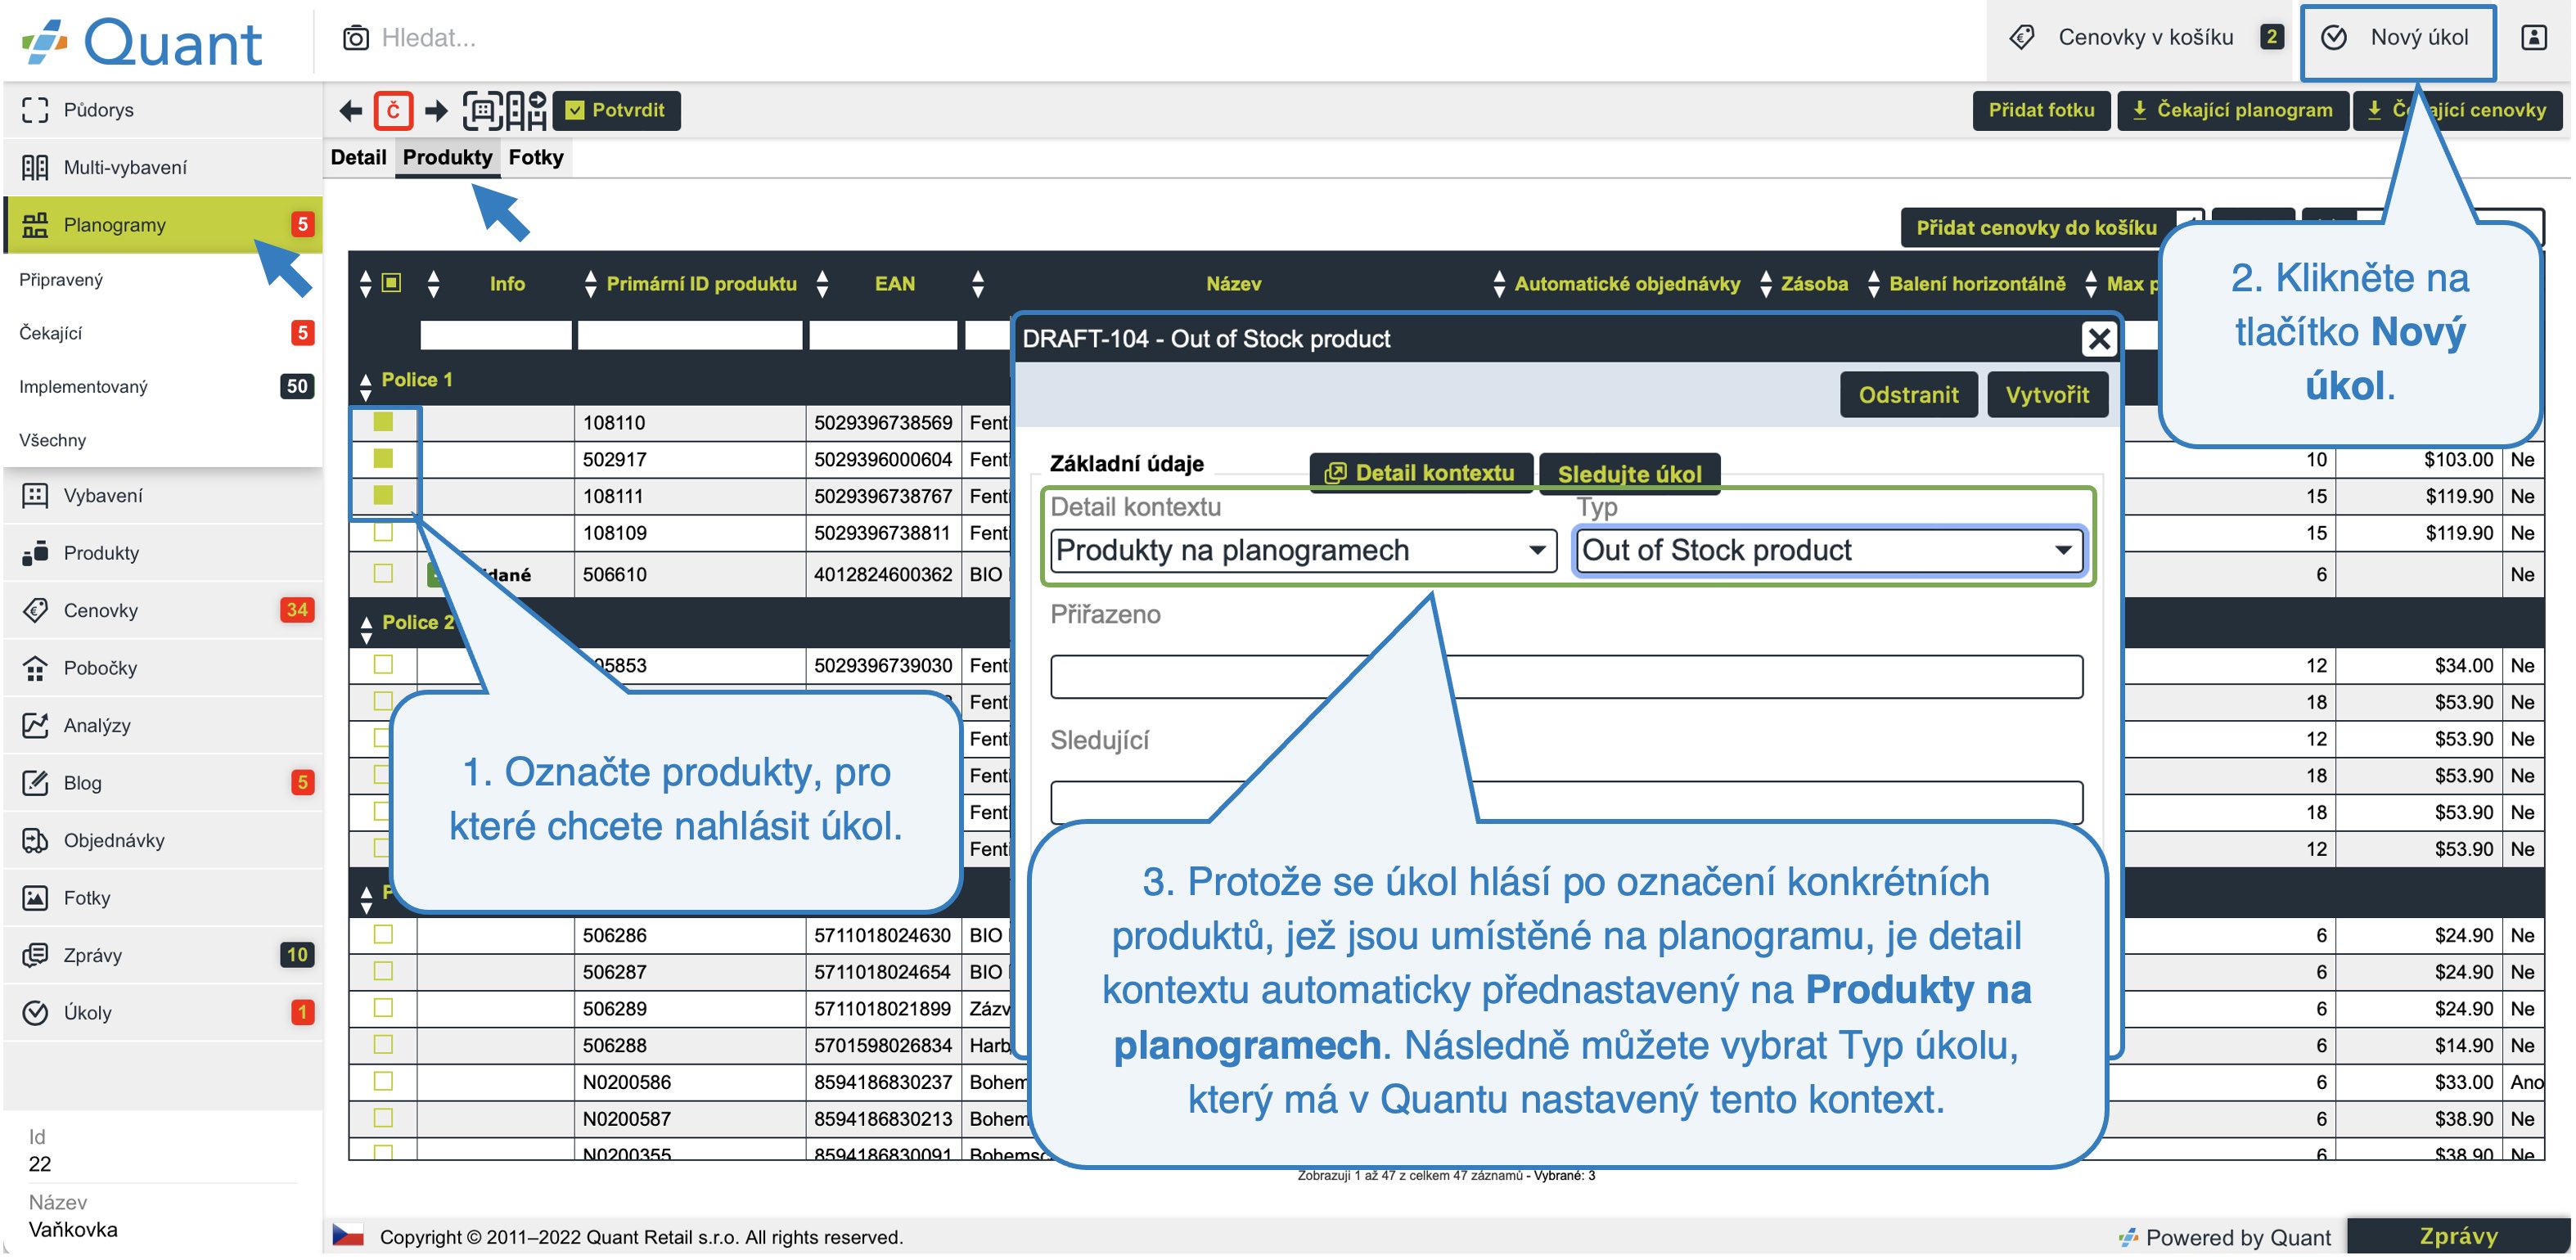Viewport: 2576px width, 1260px height.
Task: Click the Czech flag language icon
Action: pyautogui.click(x=348, y=1236)
